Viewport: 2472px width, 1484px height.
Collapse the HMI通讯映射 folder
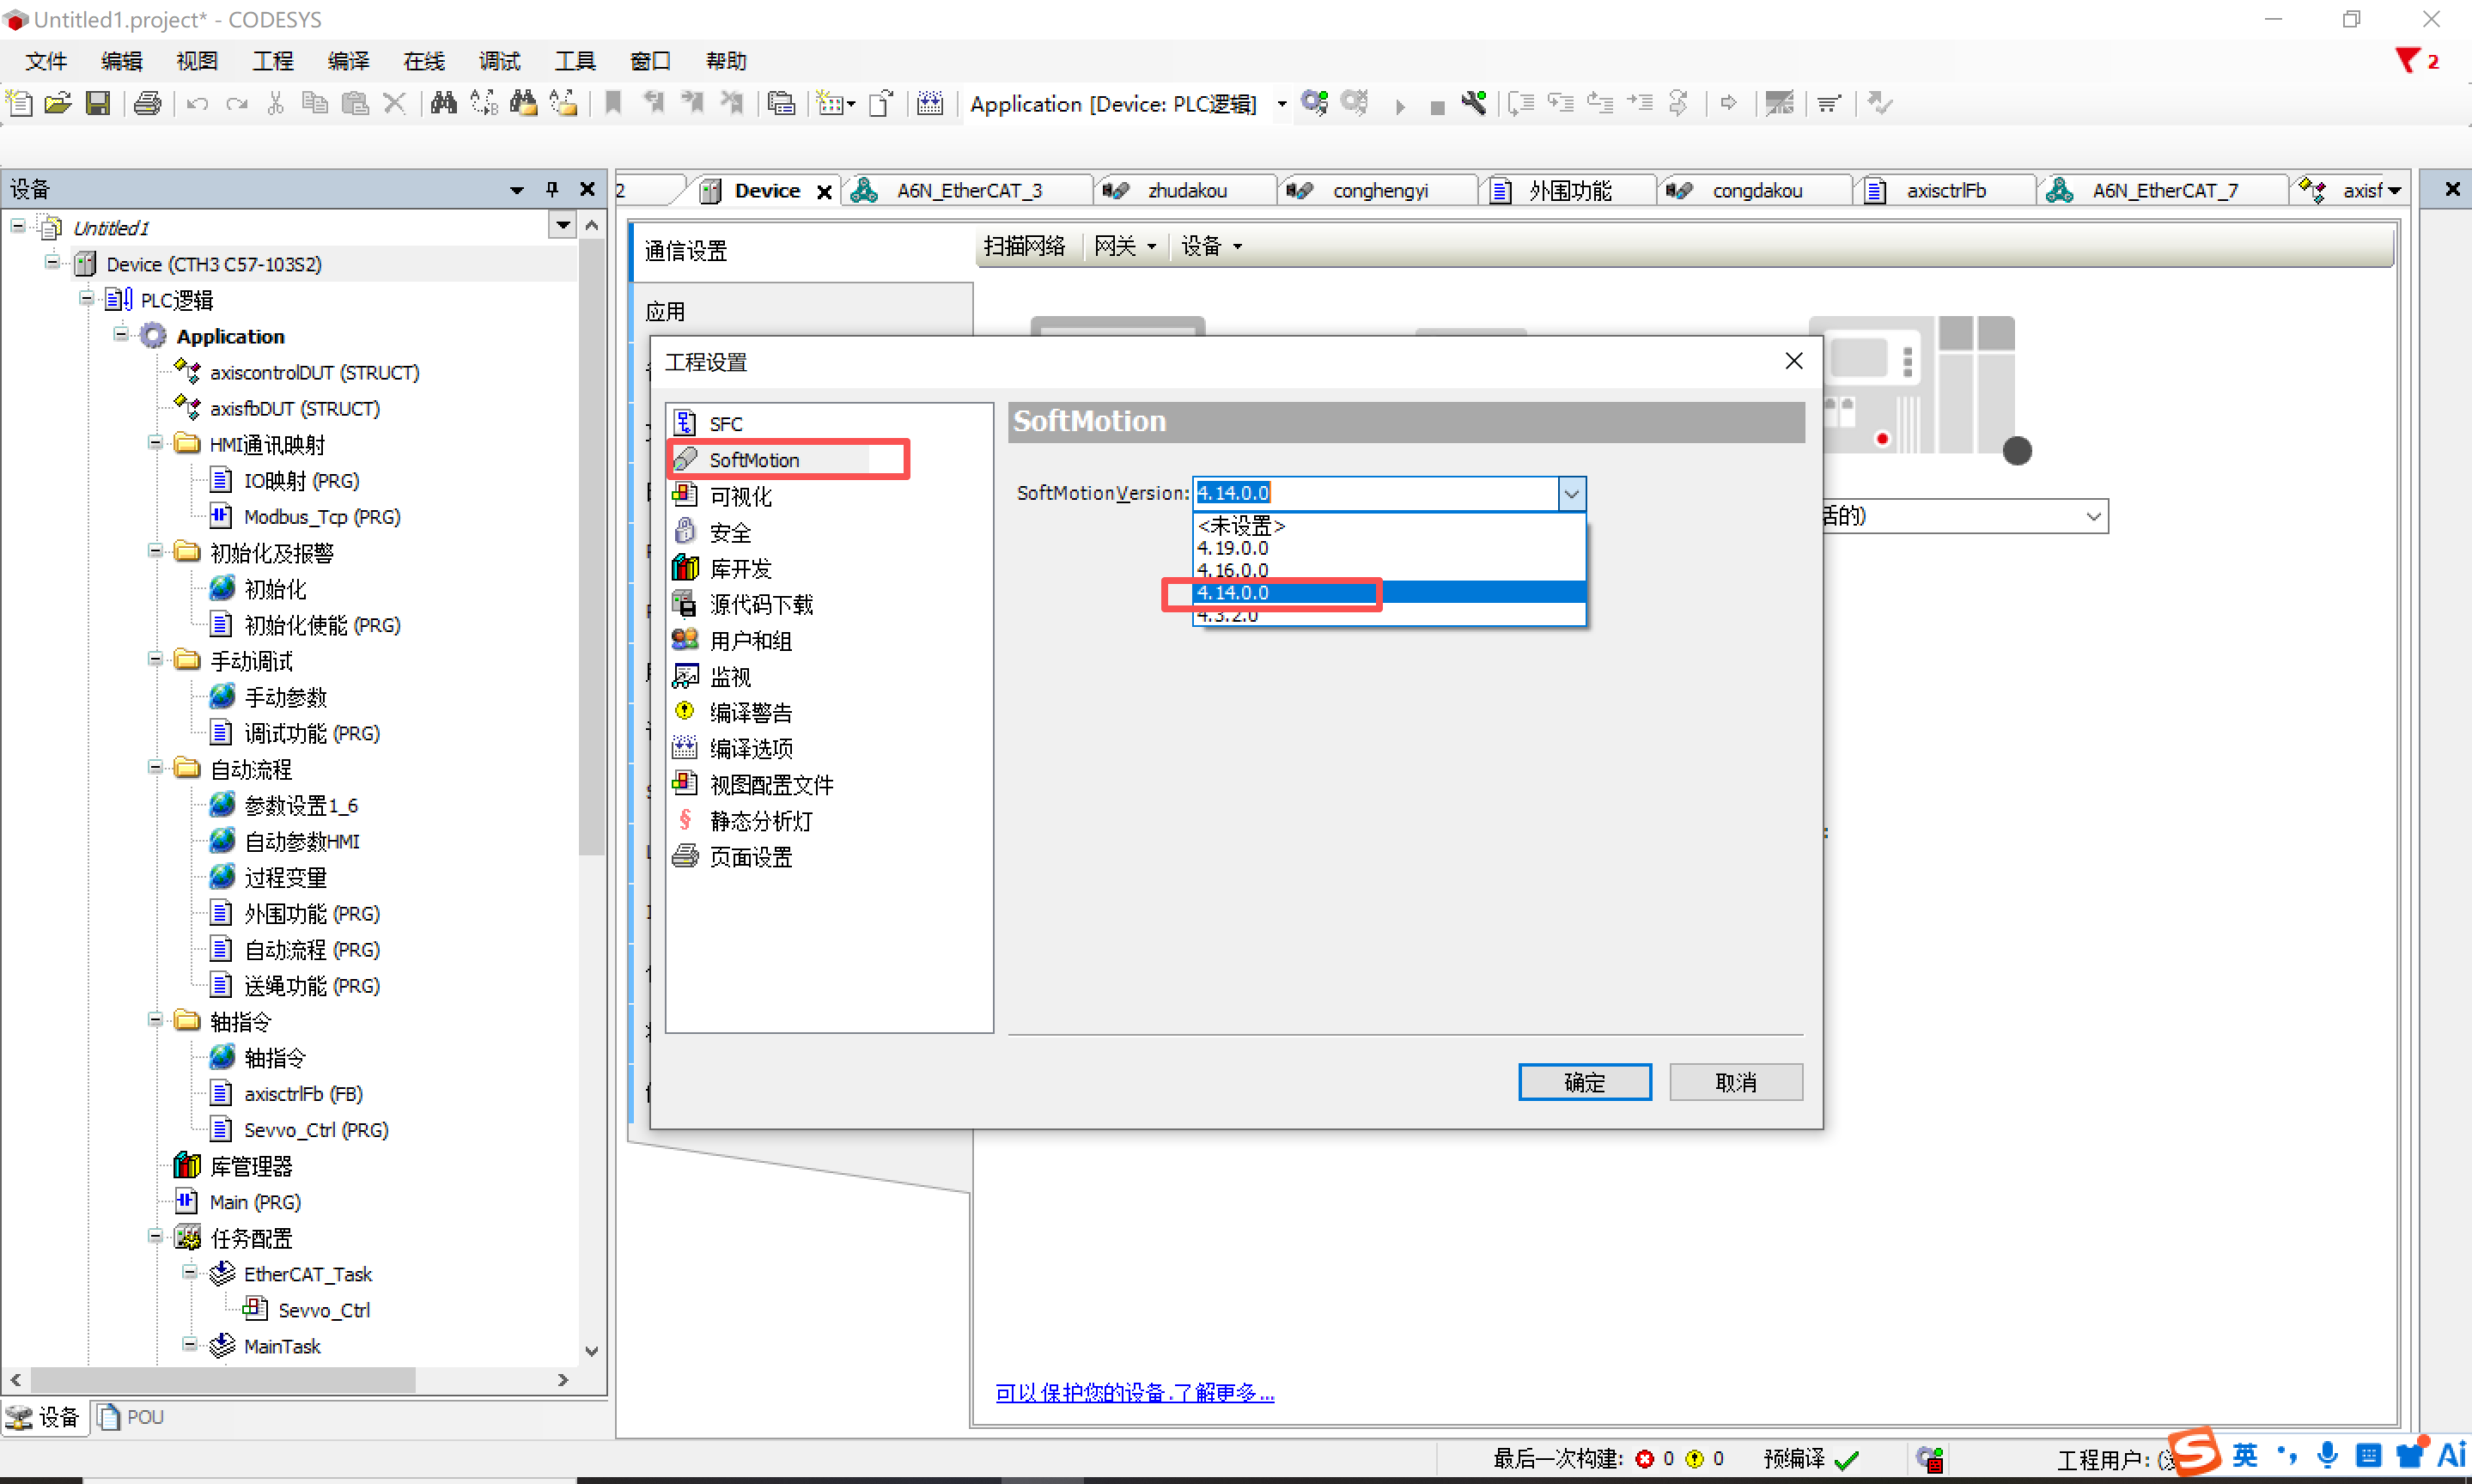click(155, 442)
